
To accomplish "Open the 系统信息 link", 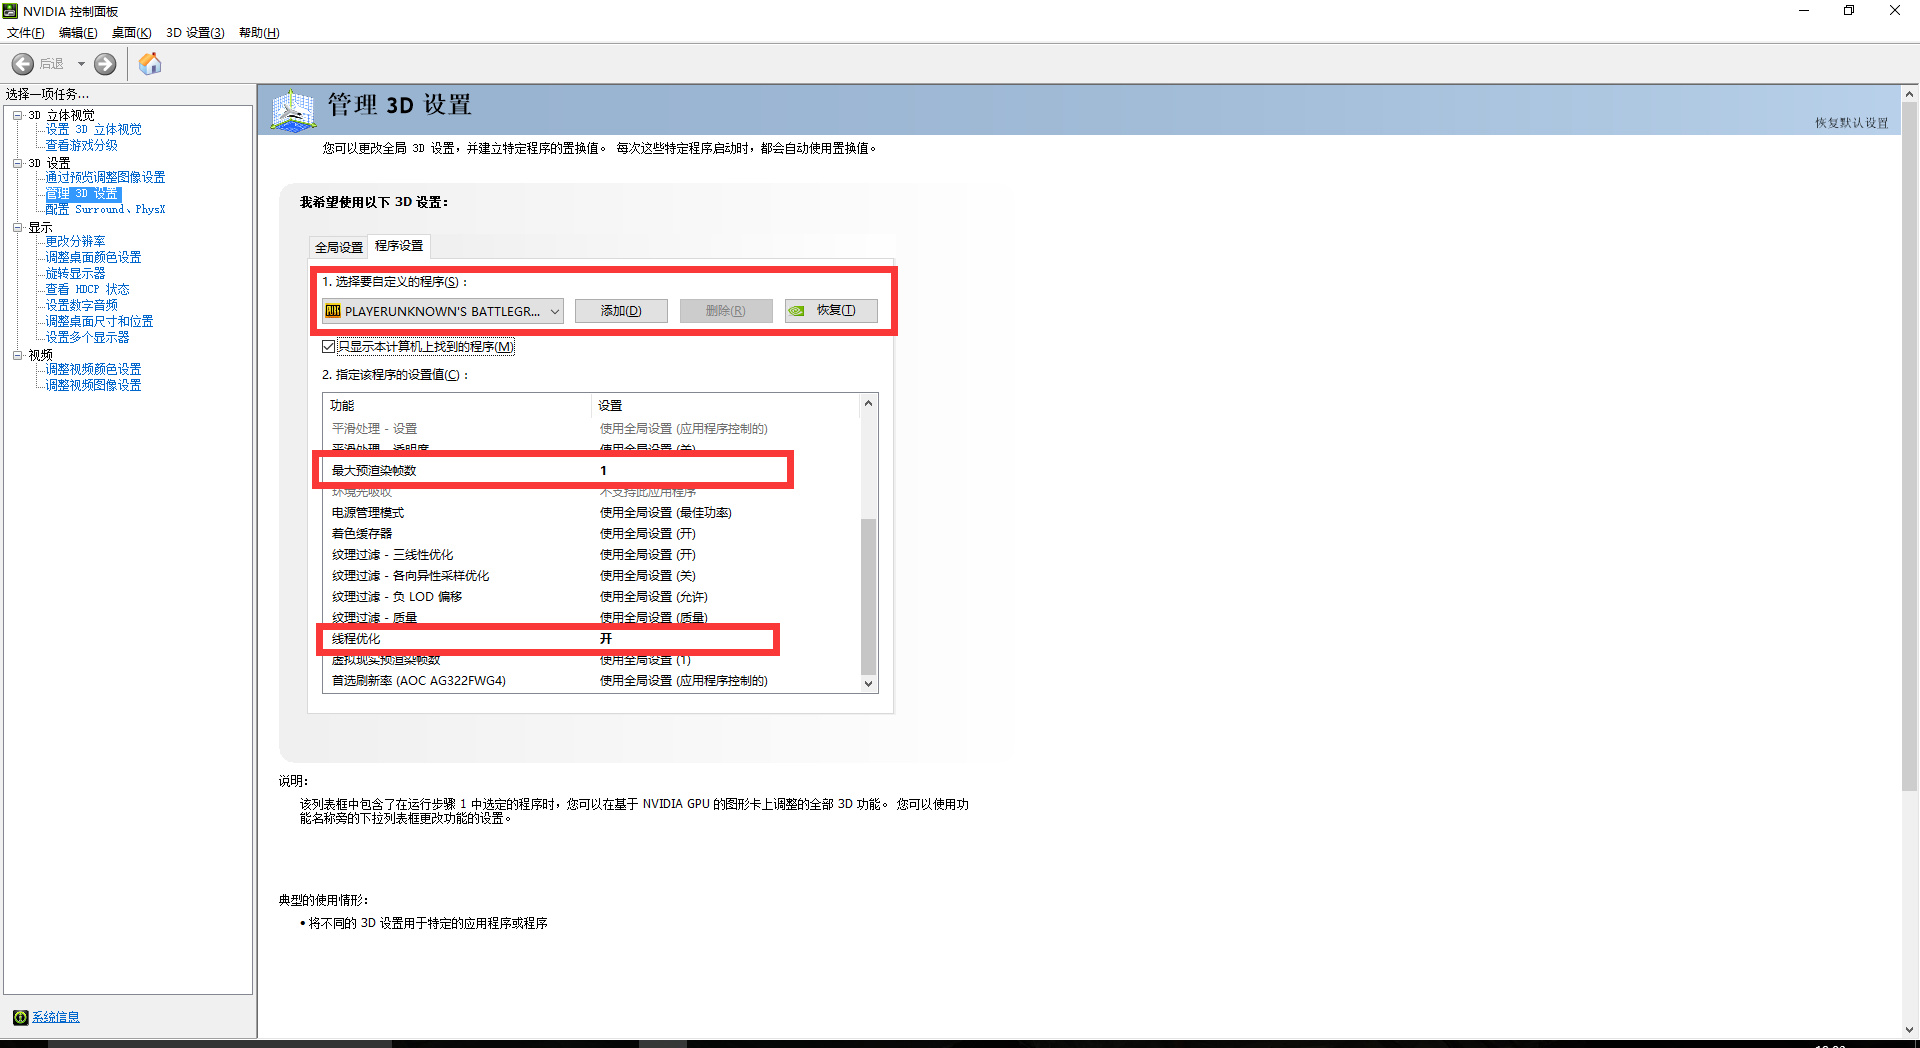I will [56, 1017].
